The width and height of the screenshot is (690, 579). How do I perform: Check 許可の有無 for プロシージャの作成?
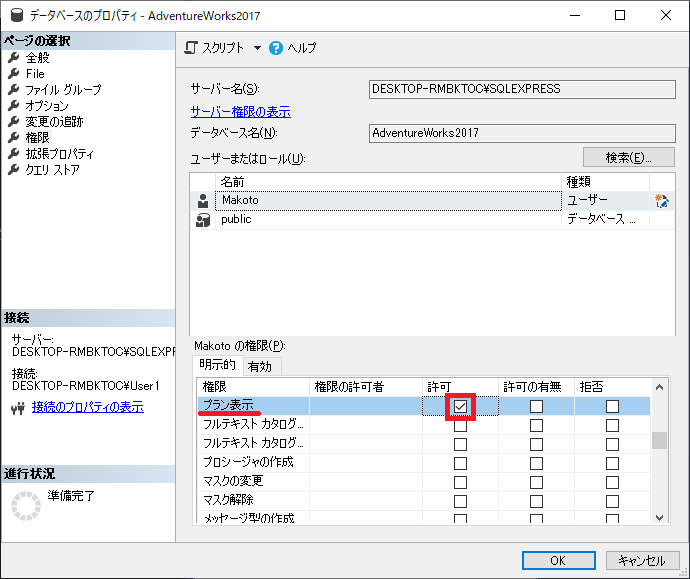(536, 463)
